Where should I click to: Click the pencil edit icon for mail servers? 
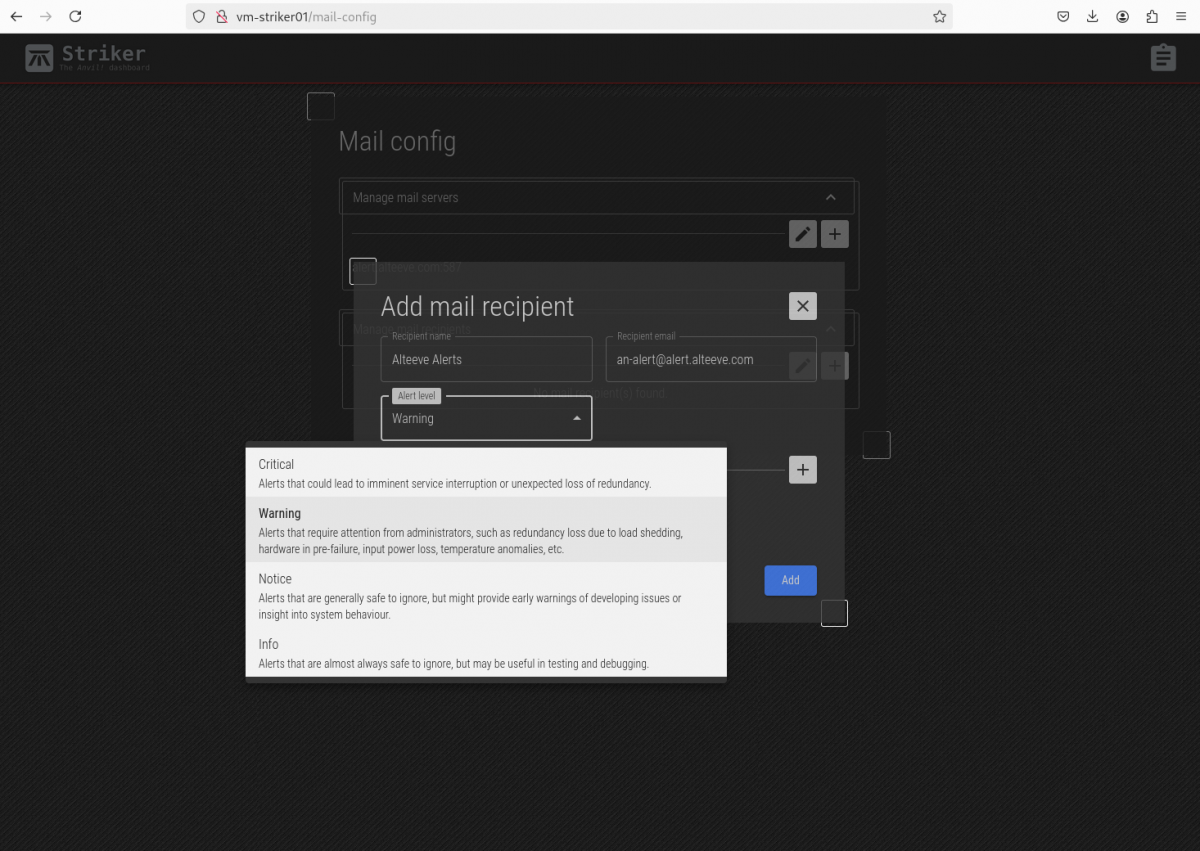(x=803, y=234)
